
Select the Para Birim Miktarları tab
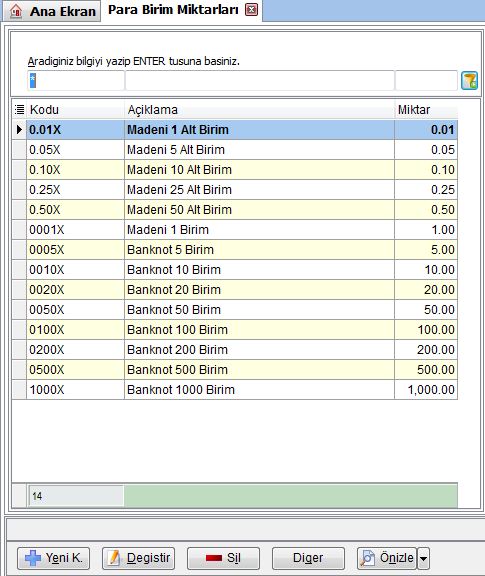(173, 10)
